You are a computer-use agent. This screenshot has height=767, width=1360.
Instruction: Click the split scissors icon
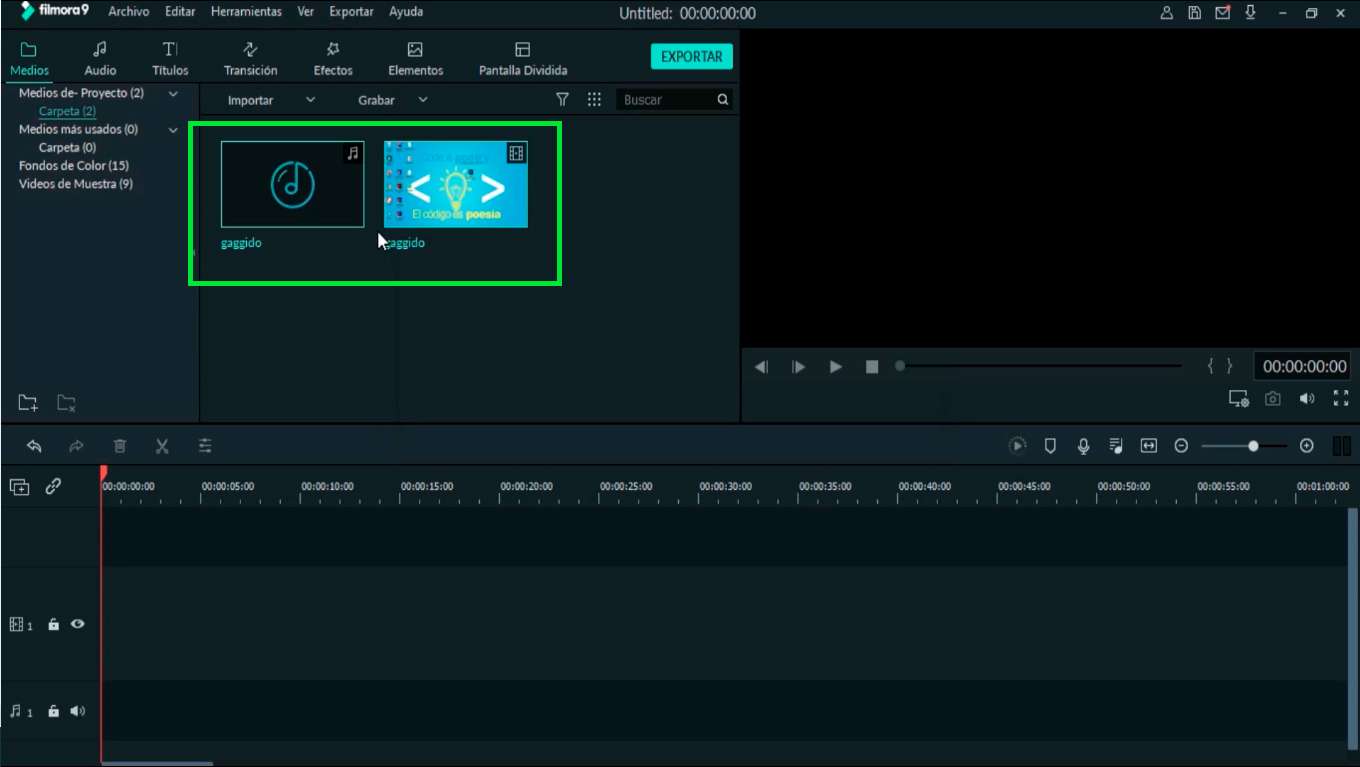[x=162, y=446]
